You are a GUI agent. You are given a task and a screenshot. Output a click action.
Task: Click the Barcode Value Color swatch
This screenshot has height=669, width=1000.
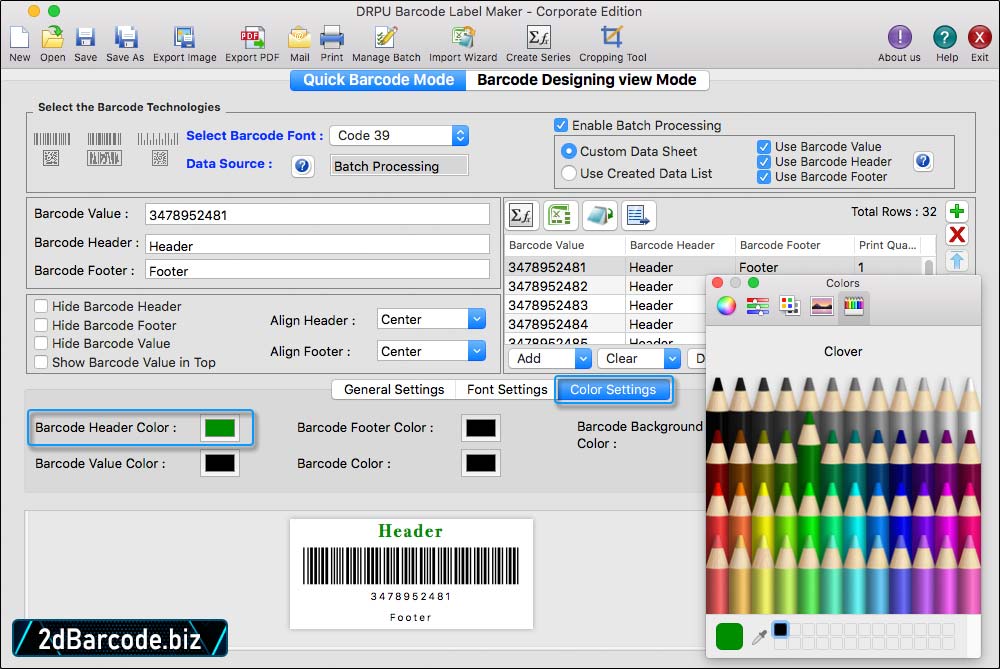pyautogui.click(x=220, y=463)
